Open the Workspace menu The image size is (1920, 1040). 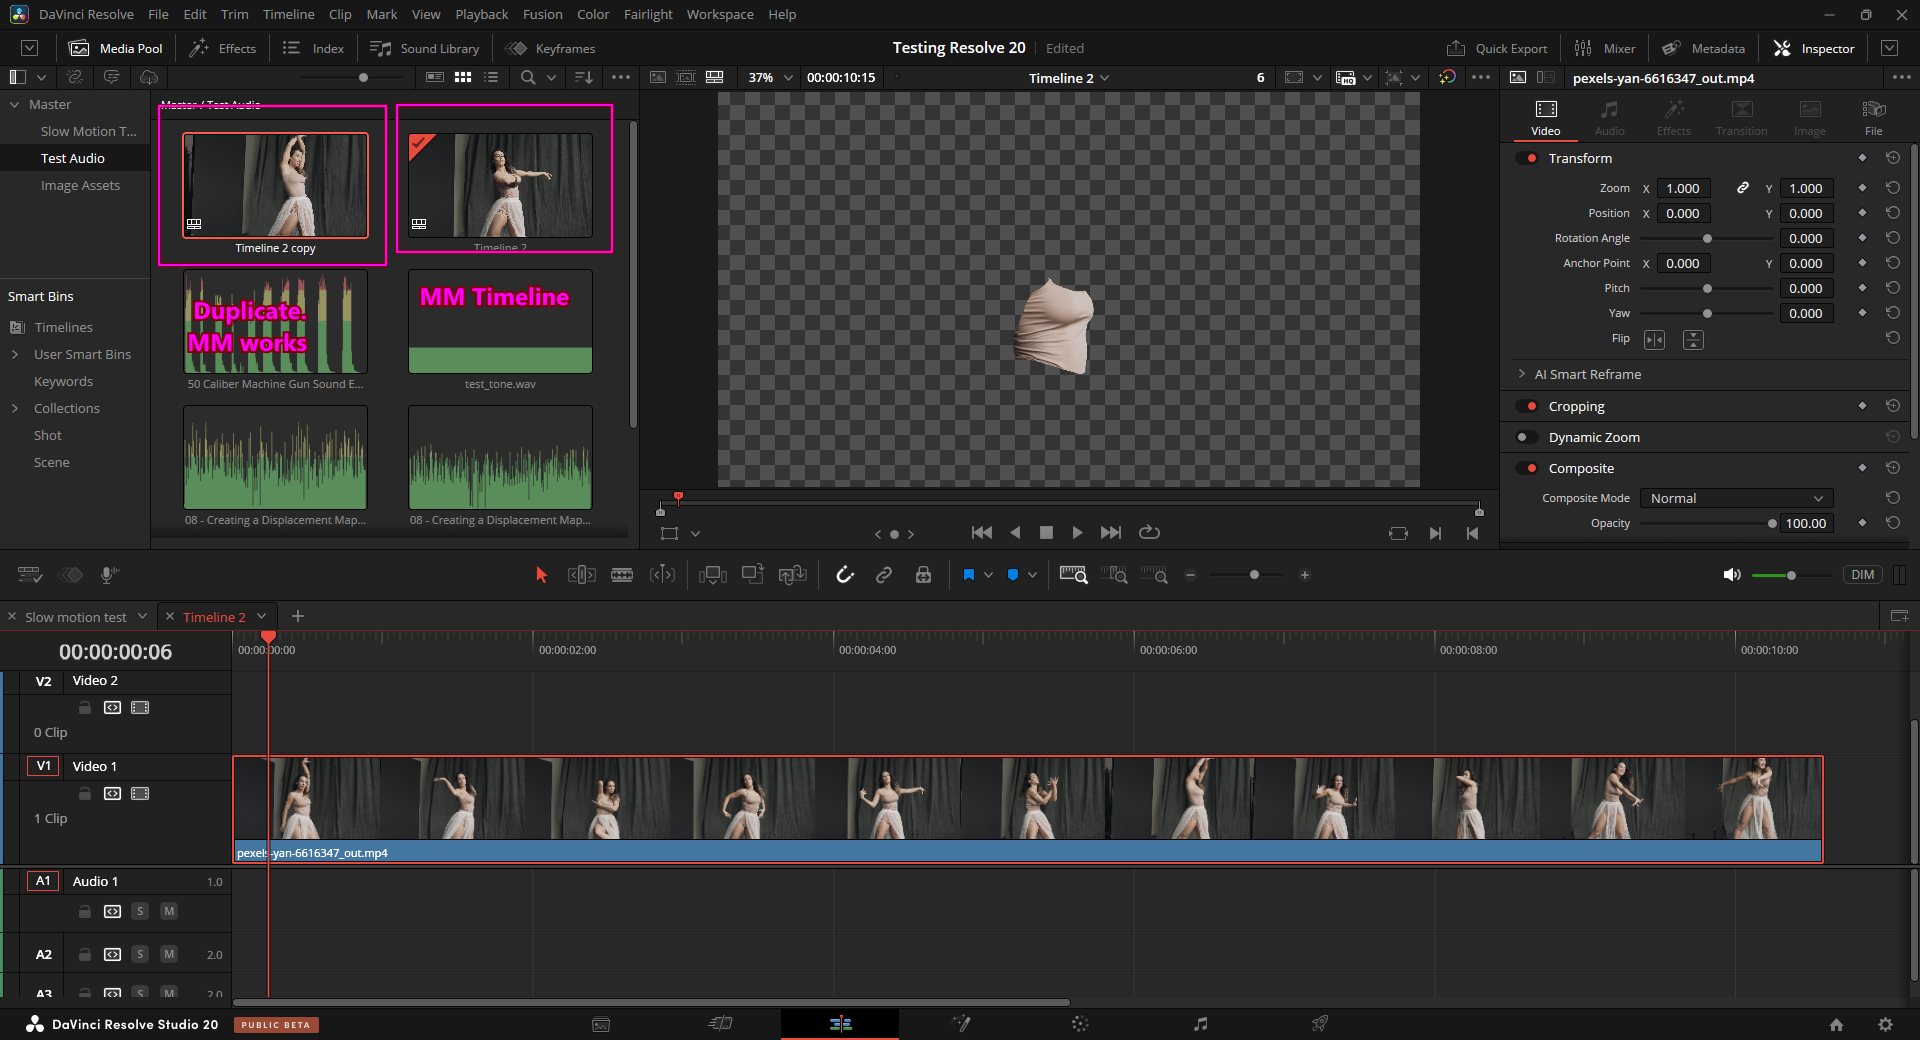719,14
